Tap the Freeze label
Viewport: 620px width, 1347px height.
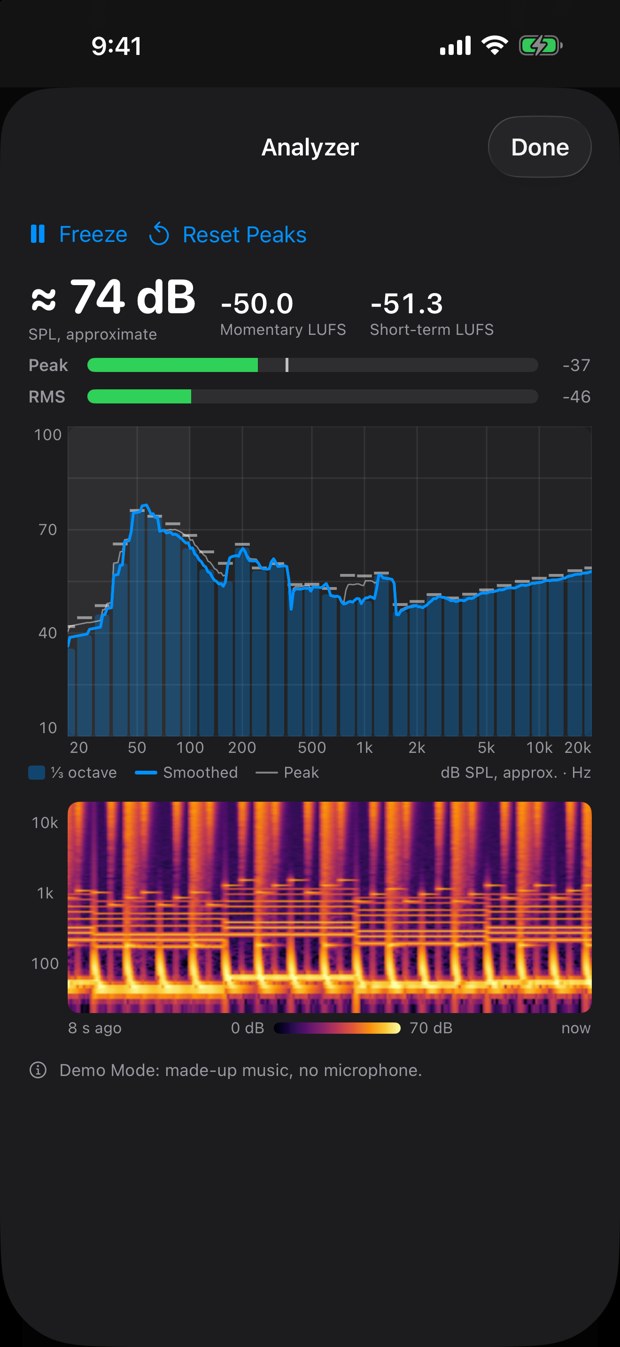pos(93,235)
